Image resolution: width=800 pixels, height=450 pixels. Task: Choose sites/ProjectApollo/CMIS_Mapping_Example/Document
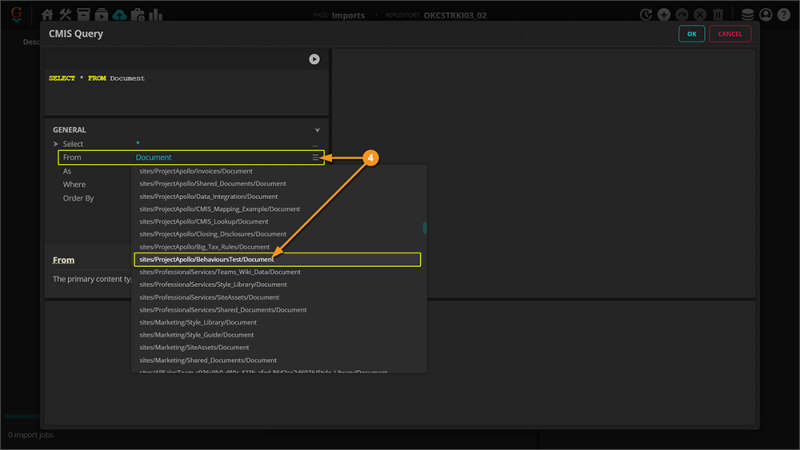click(220, 209)
